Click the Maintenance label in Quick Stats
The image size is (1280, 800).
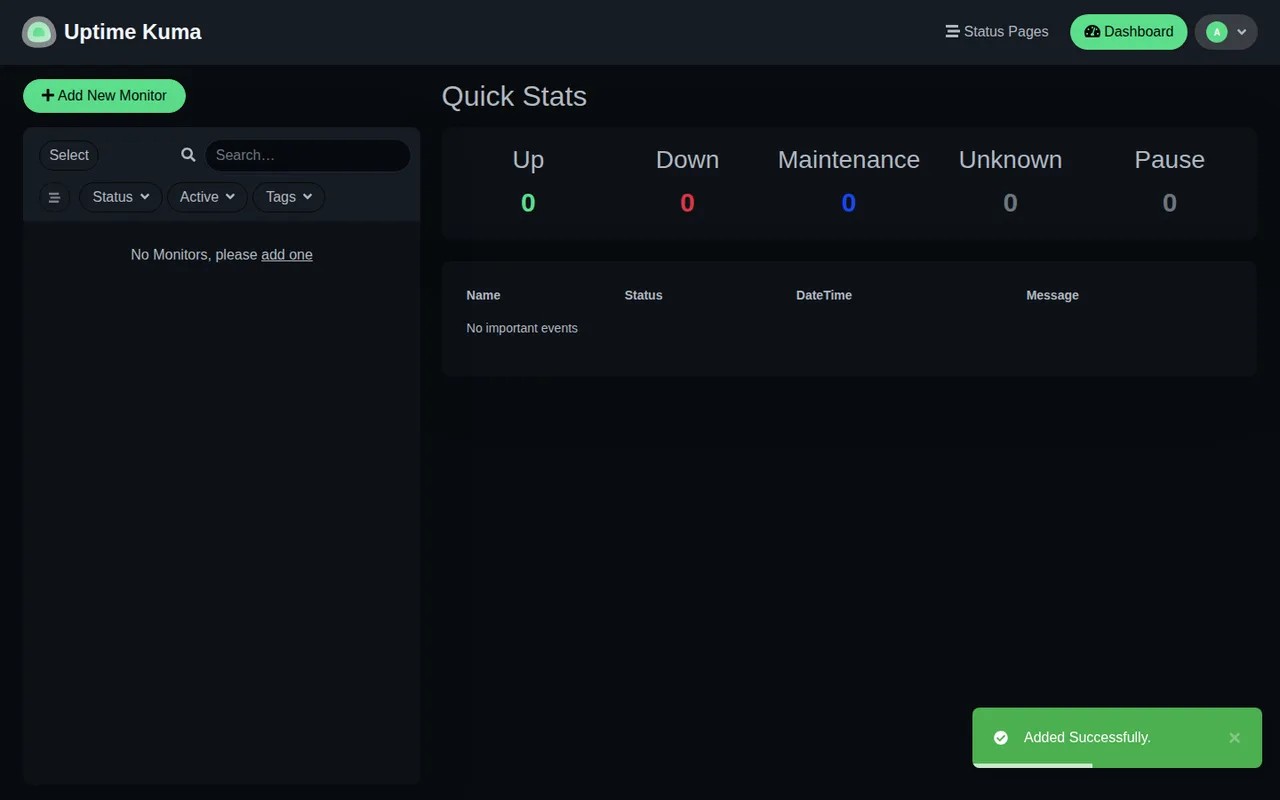click(849, 160)
